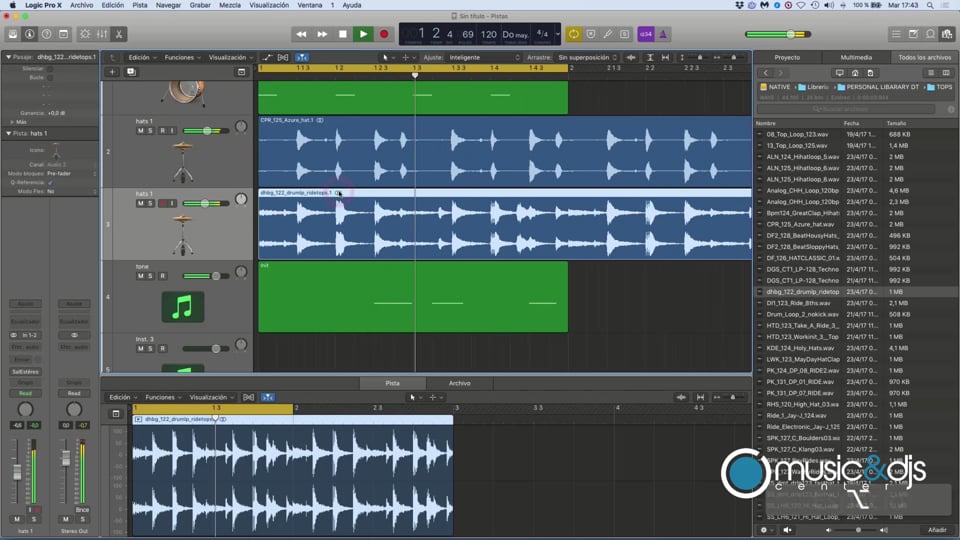Open the Mixer icon in control bar
This screenshot has width=960, height=540.
[102, 34]
